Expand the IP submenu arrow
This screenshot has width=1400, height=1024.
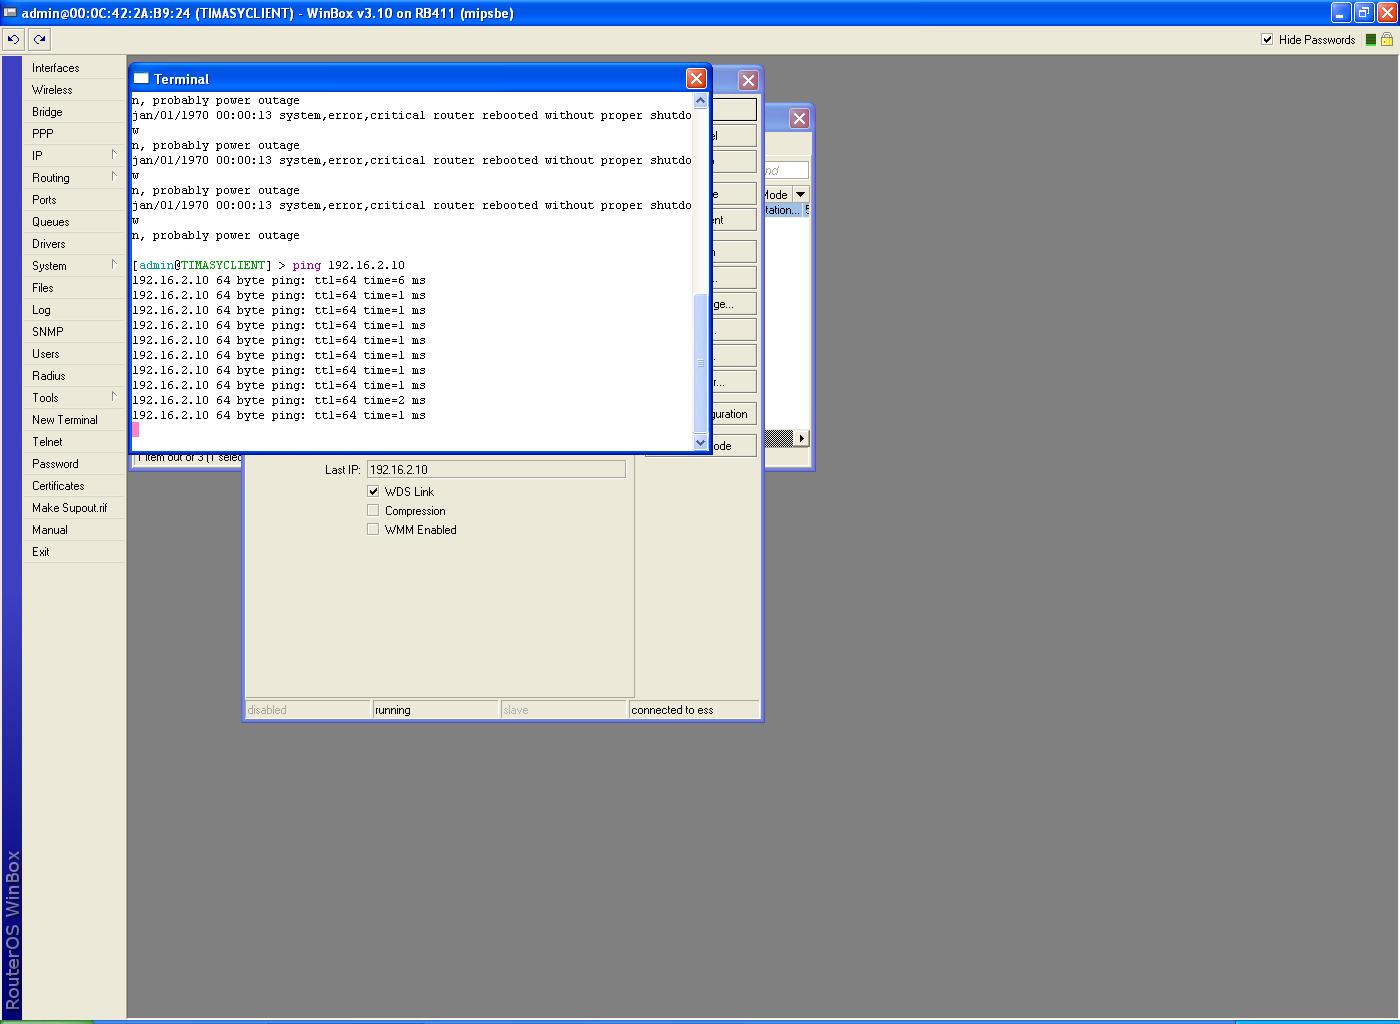(114, 155)
